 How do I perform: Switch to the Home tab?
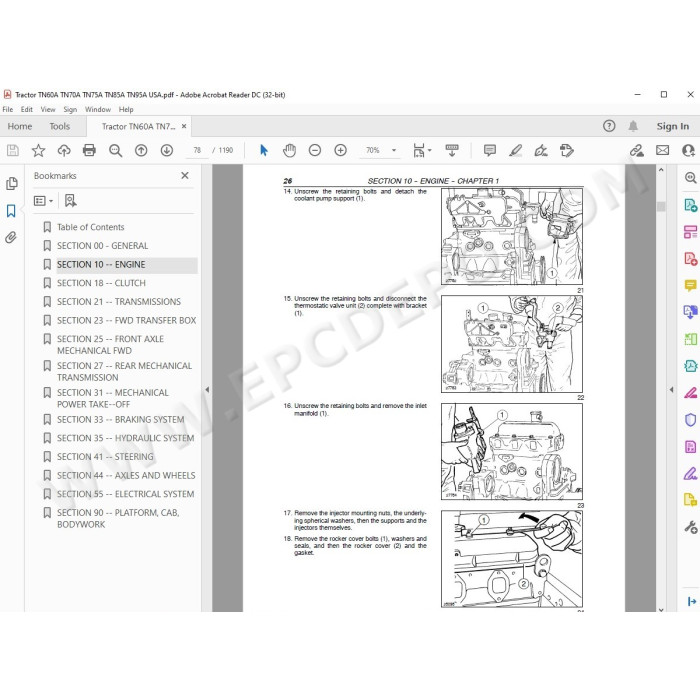[x=20, y=126]
